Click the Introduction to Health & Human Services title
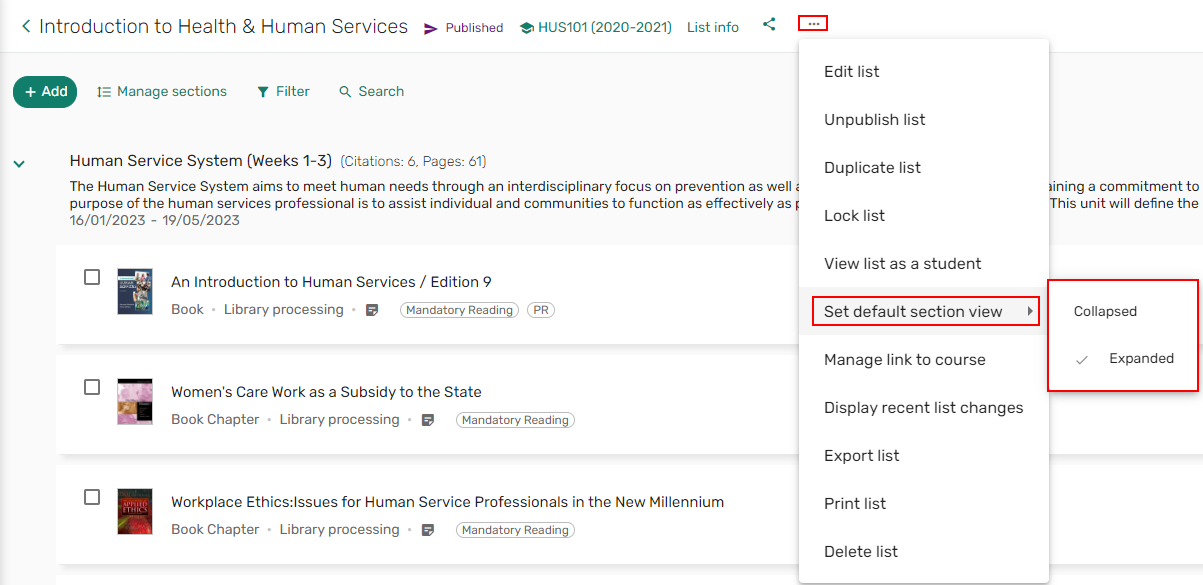1203x585 pixels. click(224, 27)
